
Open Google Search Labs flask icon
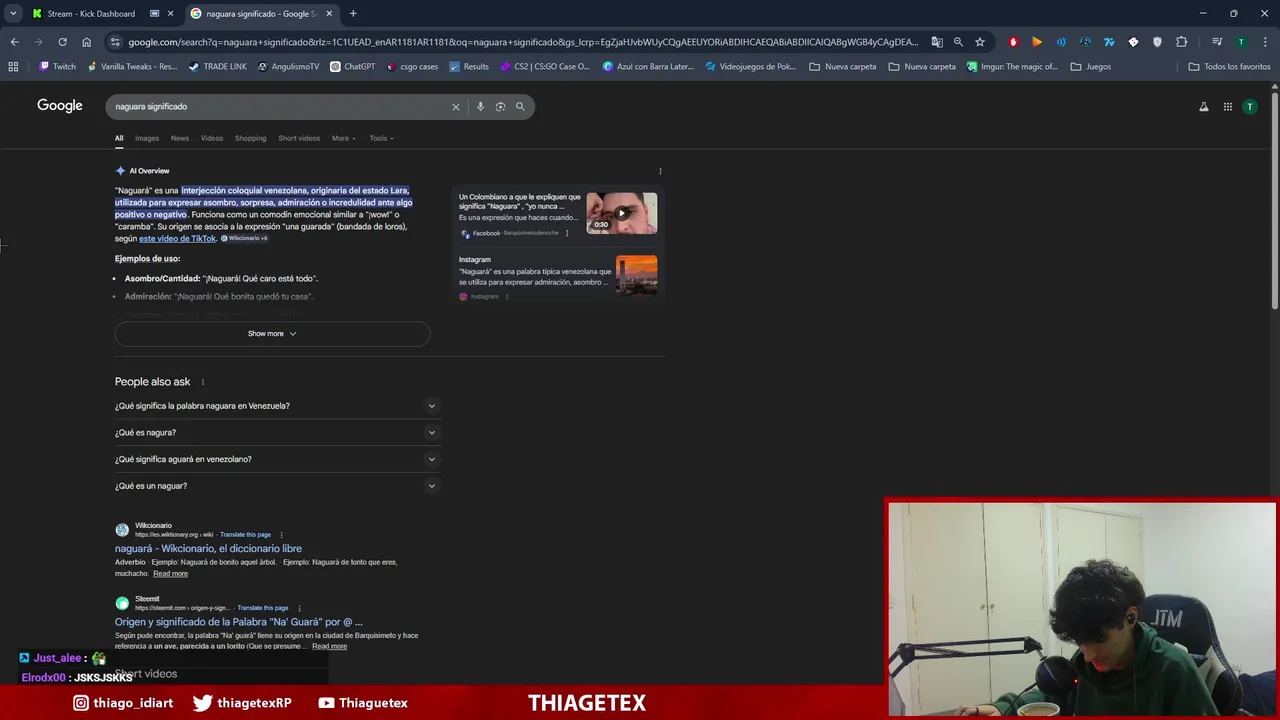point(1203,107)
